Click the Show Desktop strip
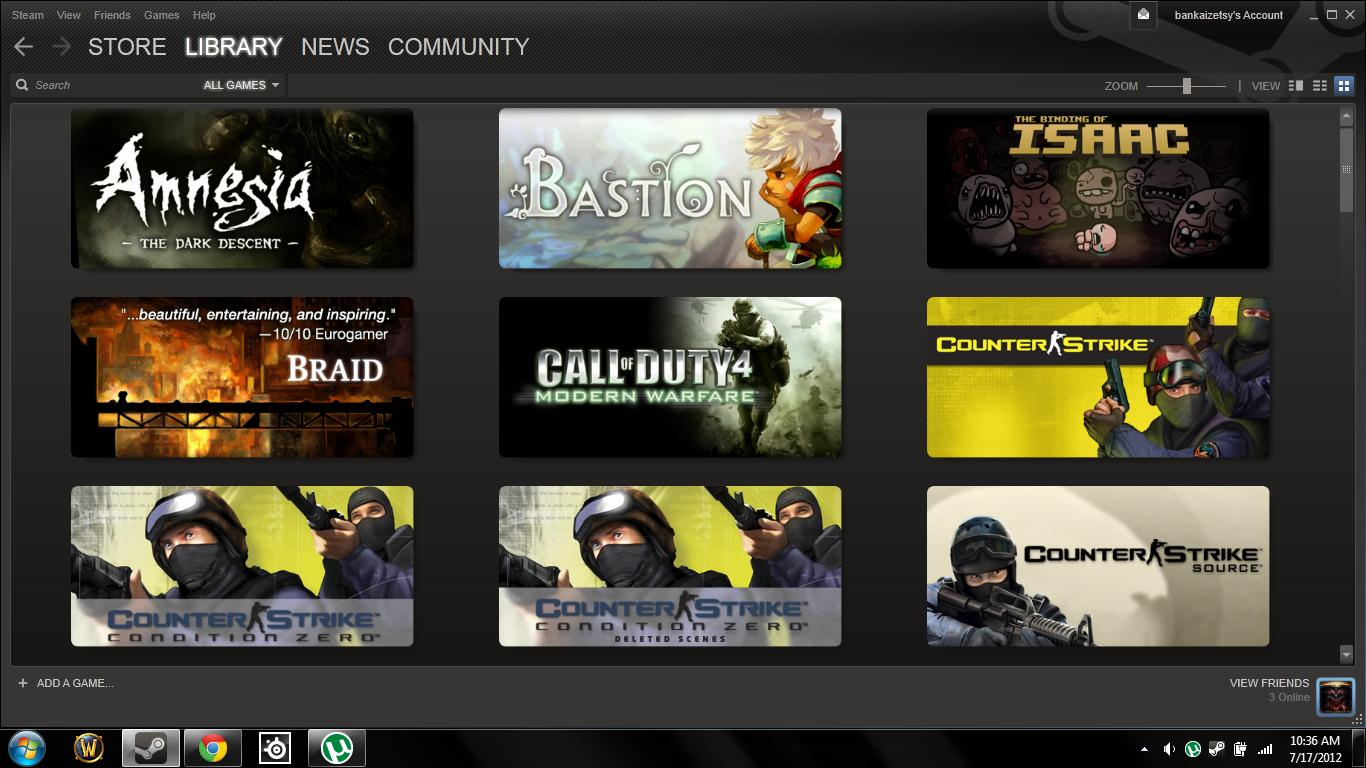 click(1360, 748)
